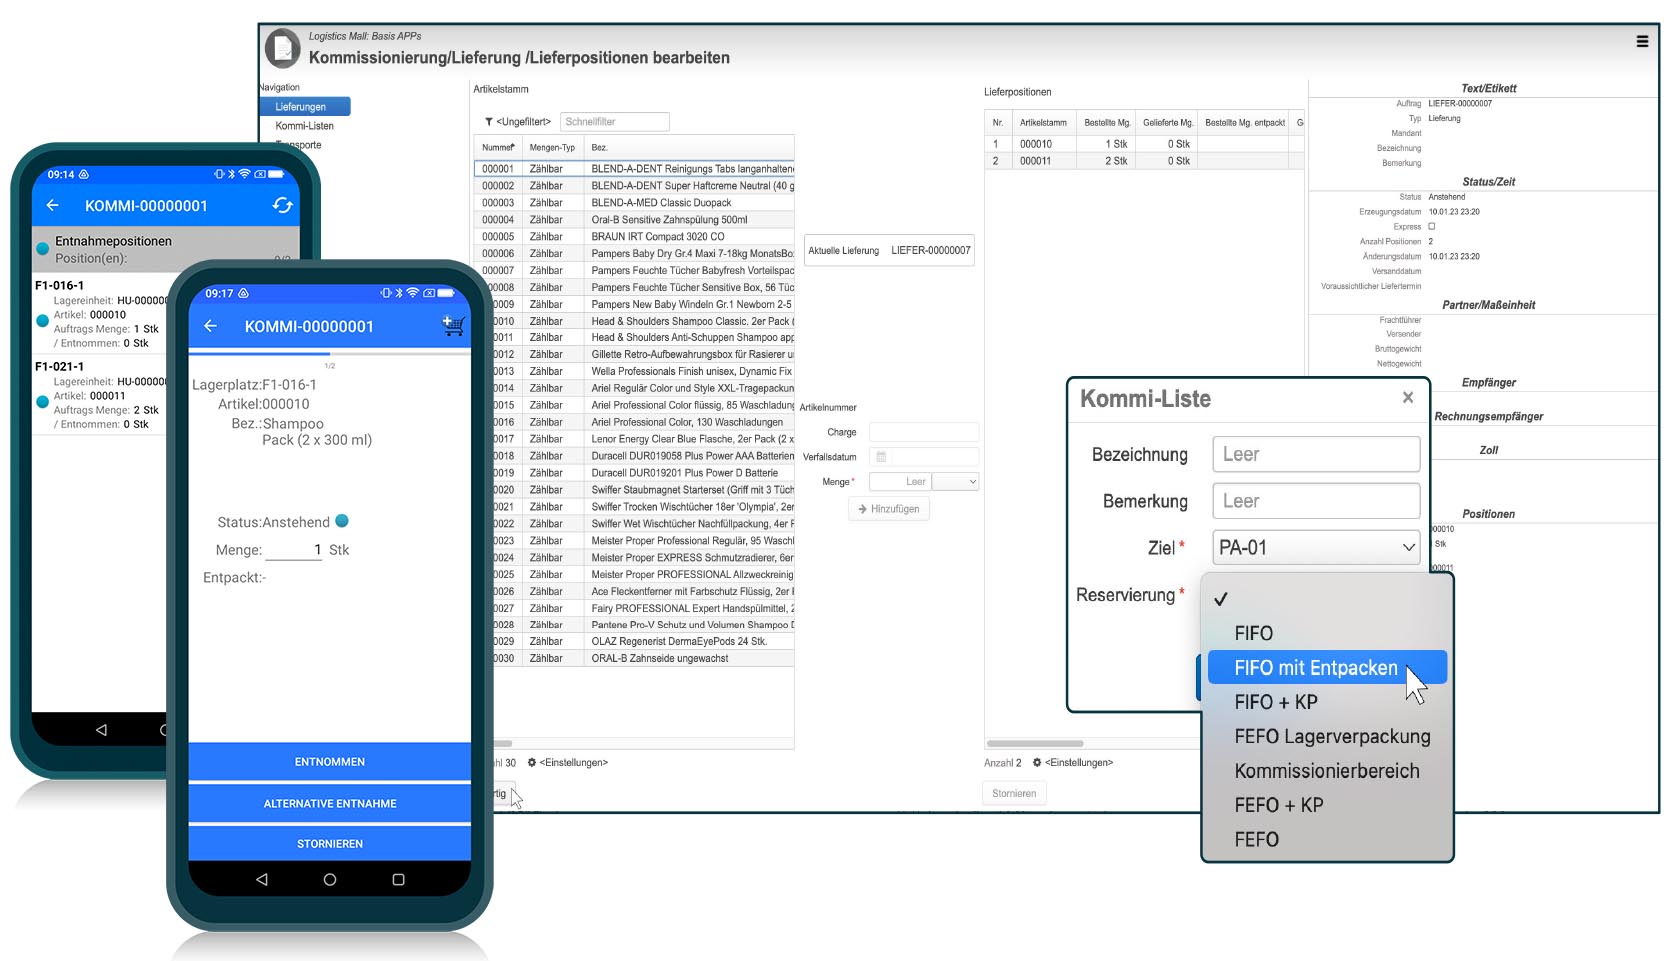Tap blue status dot of F1-016-1 entry
Viewport: 1677px width, 961px height.
click(42, 321)
